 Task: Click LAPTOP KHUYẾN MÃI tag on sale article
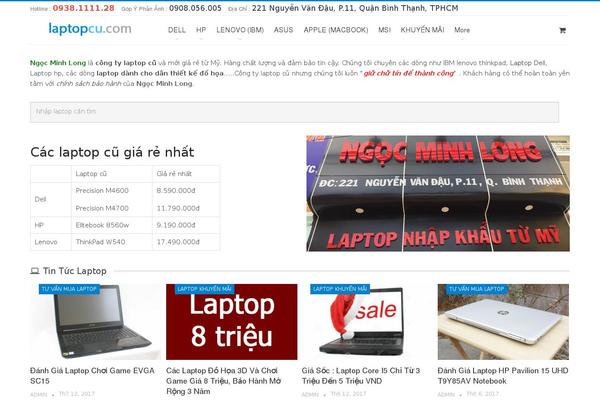(340, 289)
